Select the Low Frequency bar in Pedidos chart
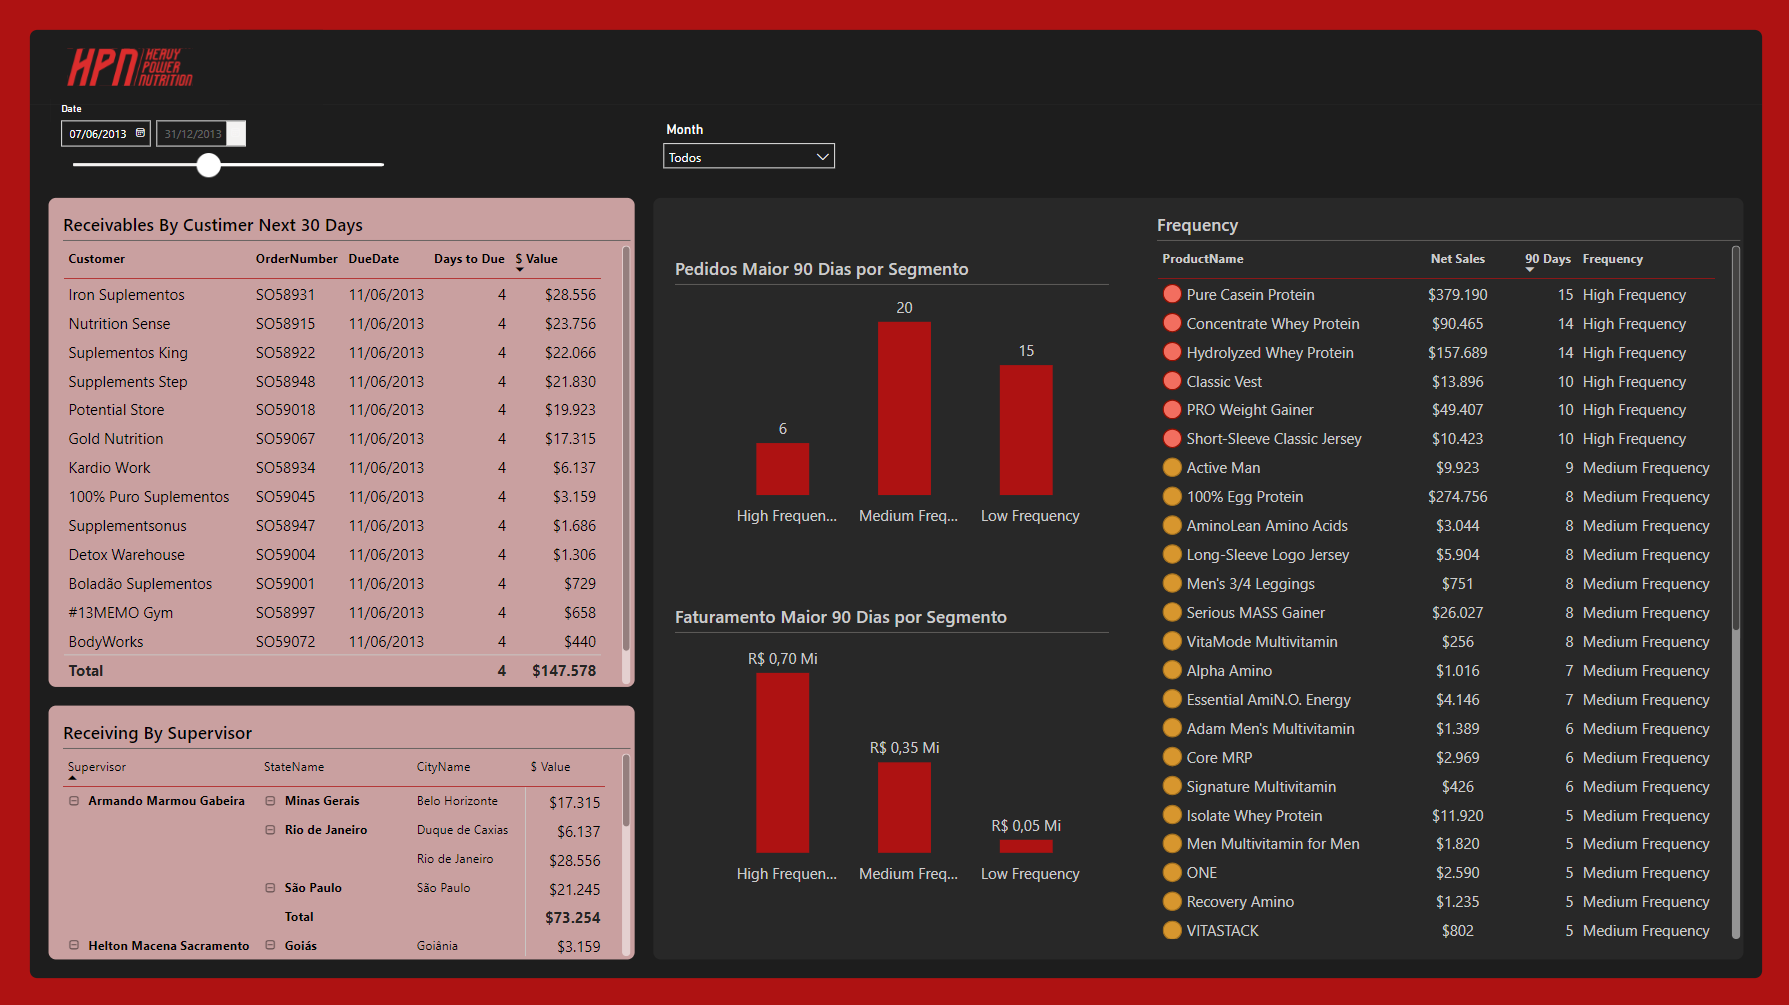Viewport: 1789px width, 1005px height. click(x=1026, y=430)
